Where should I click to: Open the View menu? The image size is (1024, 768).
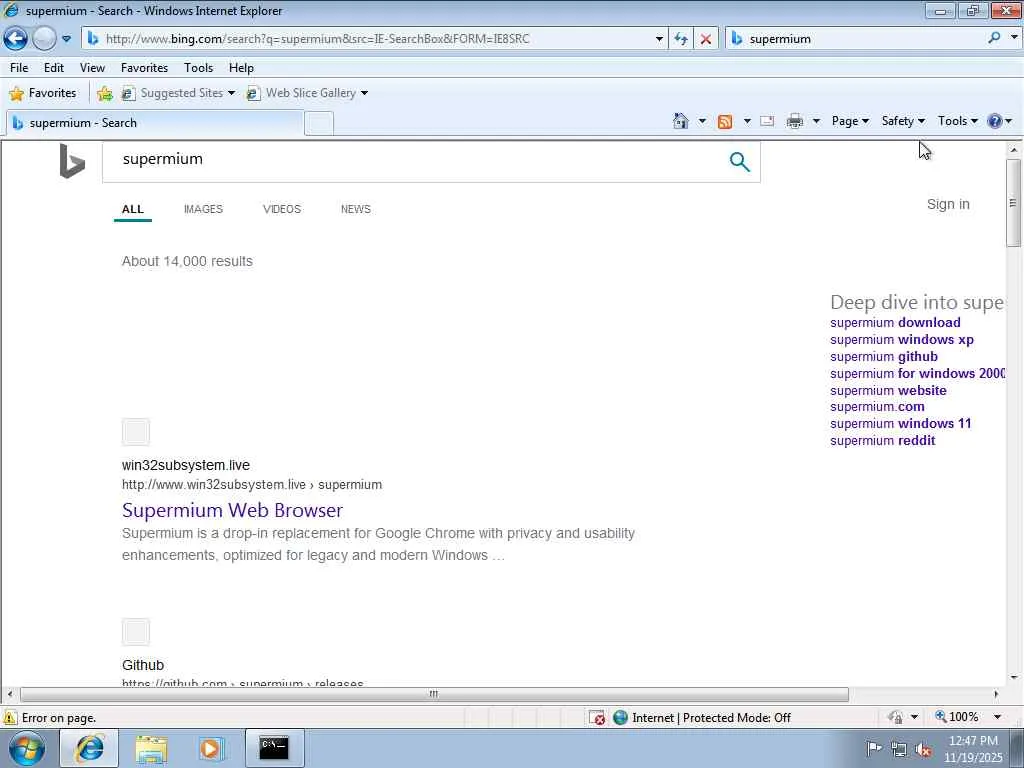pos(92,67)
